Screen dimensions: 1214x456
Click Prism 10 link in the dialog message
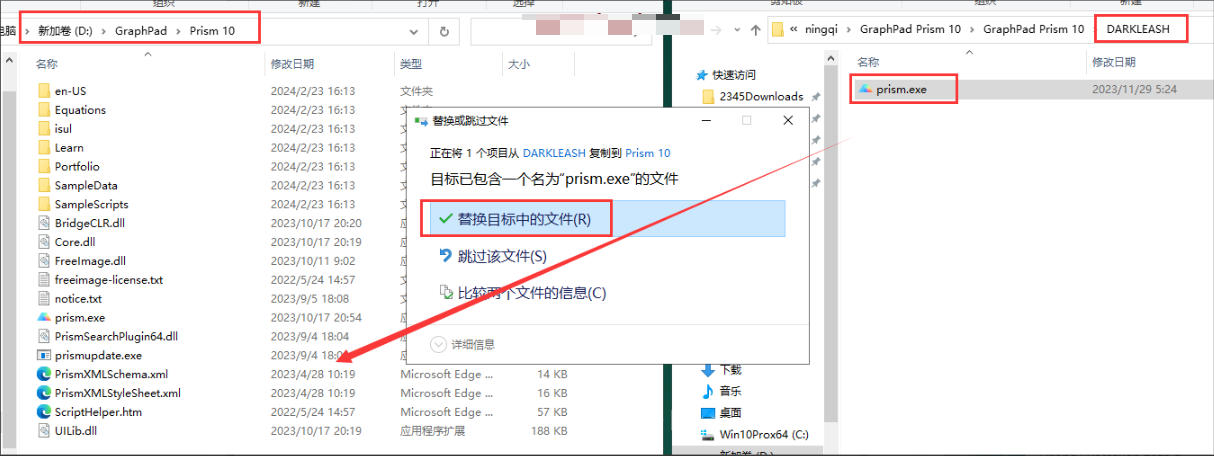coord(648,153)
